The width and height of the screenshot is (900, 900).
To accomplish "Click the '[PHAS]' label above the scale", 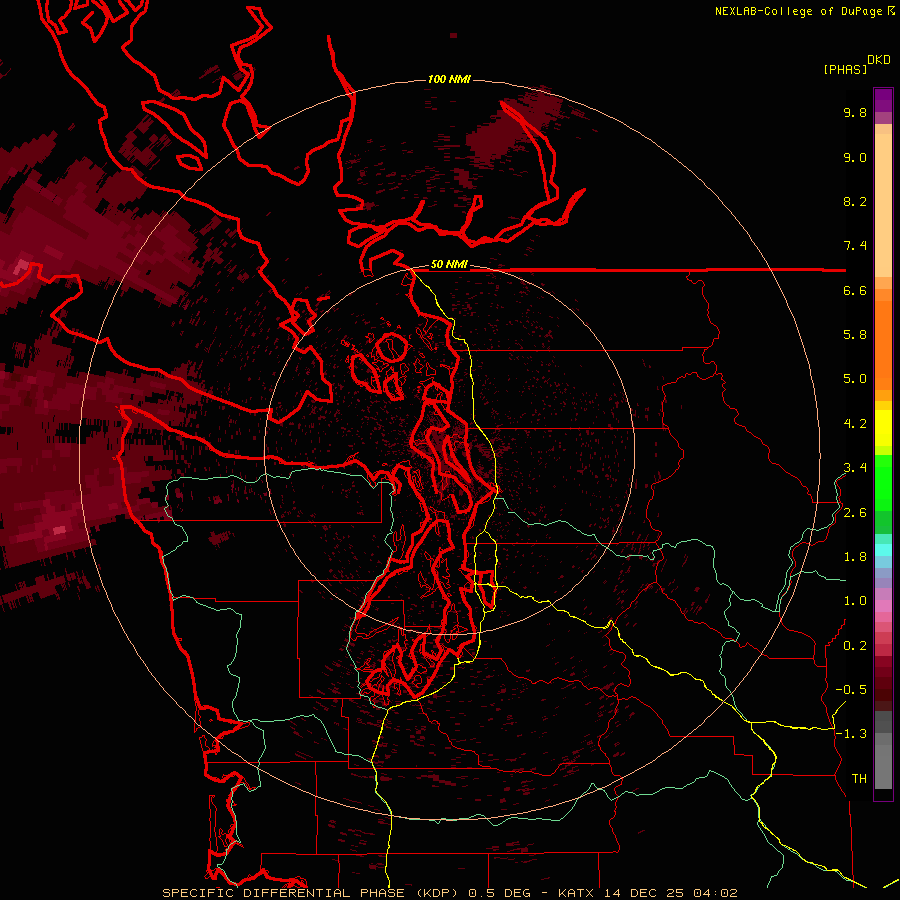I will click(845, 69).
